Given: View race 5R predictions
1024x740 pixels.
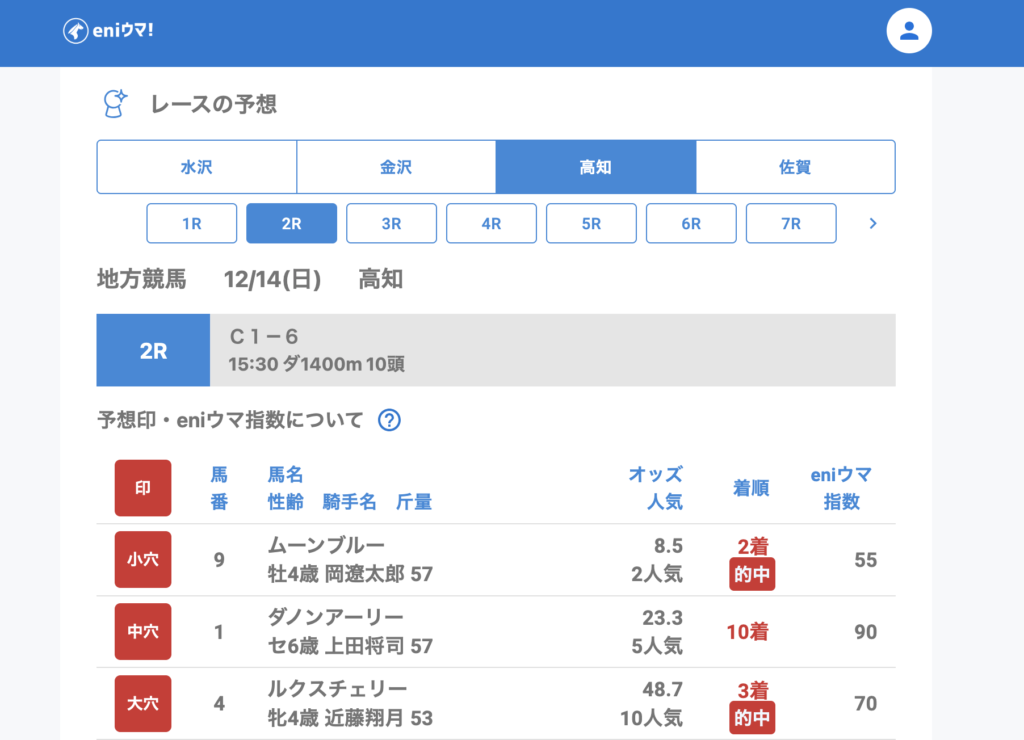Looking at the screenshot, I should coord(591,224).
